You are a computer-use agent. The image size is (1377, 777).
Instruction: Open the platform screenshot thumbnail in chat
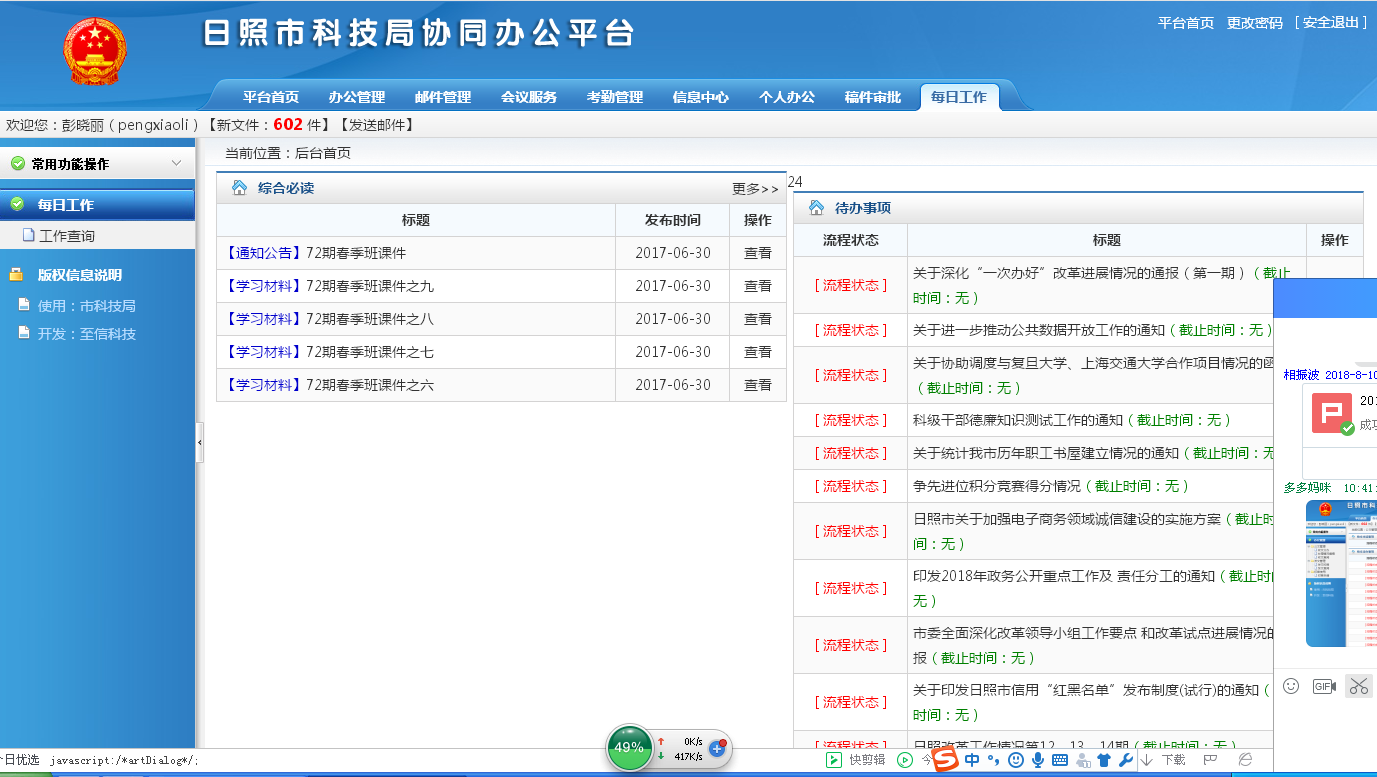coord(1341,573)
